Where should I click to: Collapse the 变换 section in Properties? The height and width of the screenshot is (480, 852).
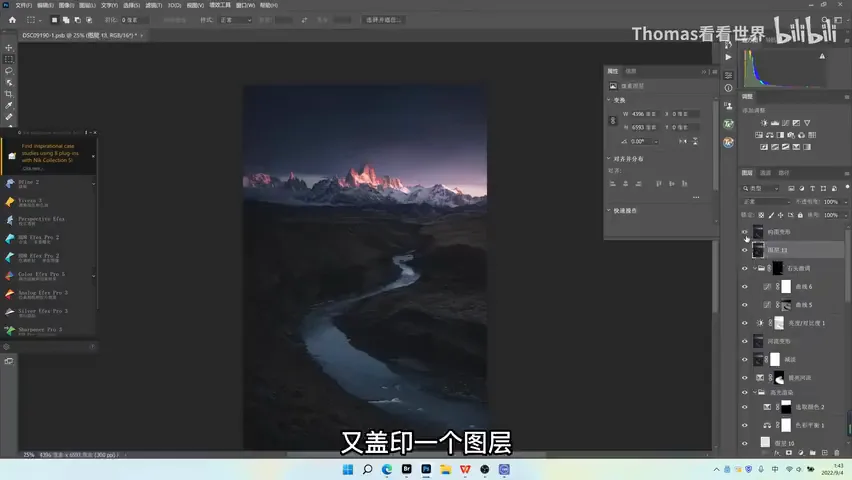click(x=609, y=100)
